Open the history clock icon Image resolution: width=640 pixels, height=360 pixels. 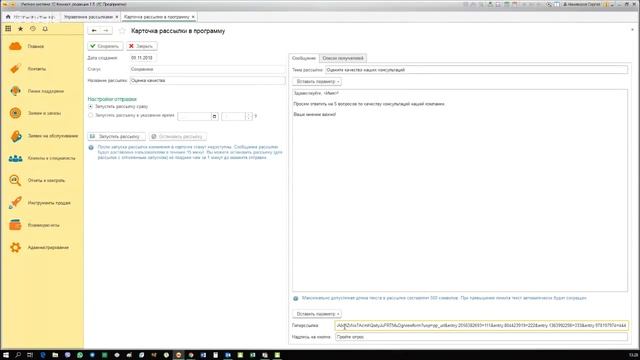pyautogui.click(x=33, y=29)
